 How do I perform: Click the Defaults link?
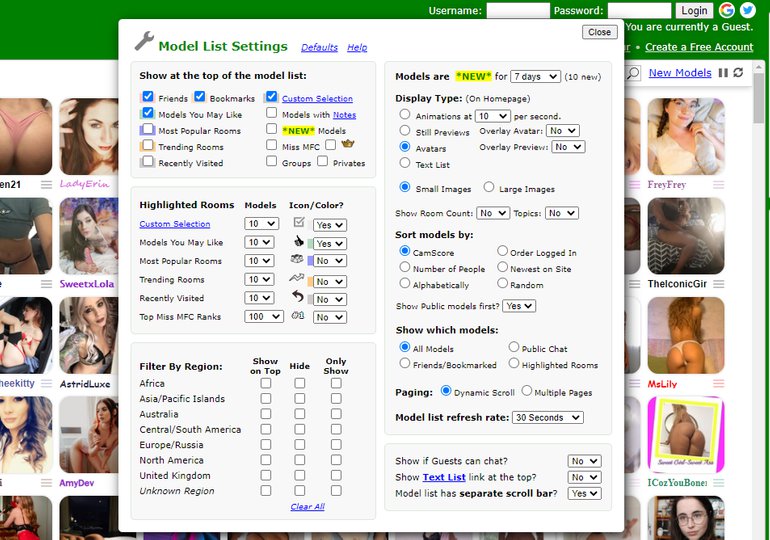point(319,48)
